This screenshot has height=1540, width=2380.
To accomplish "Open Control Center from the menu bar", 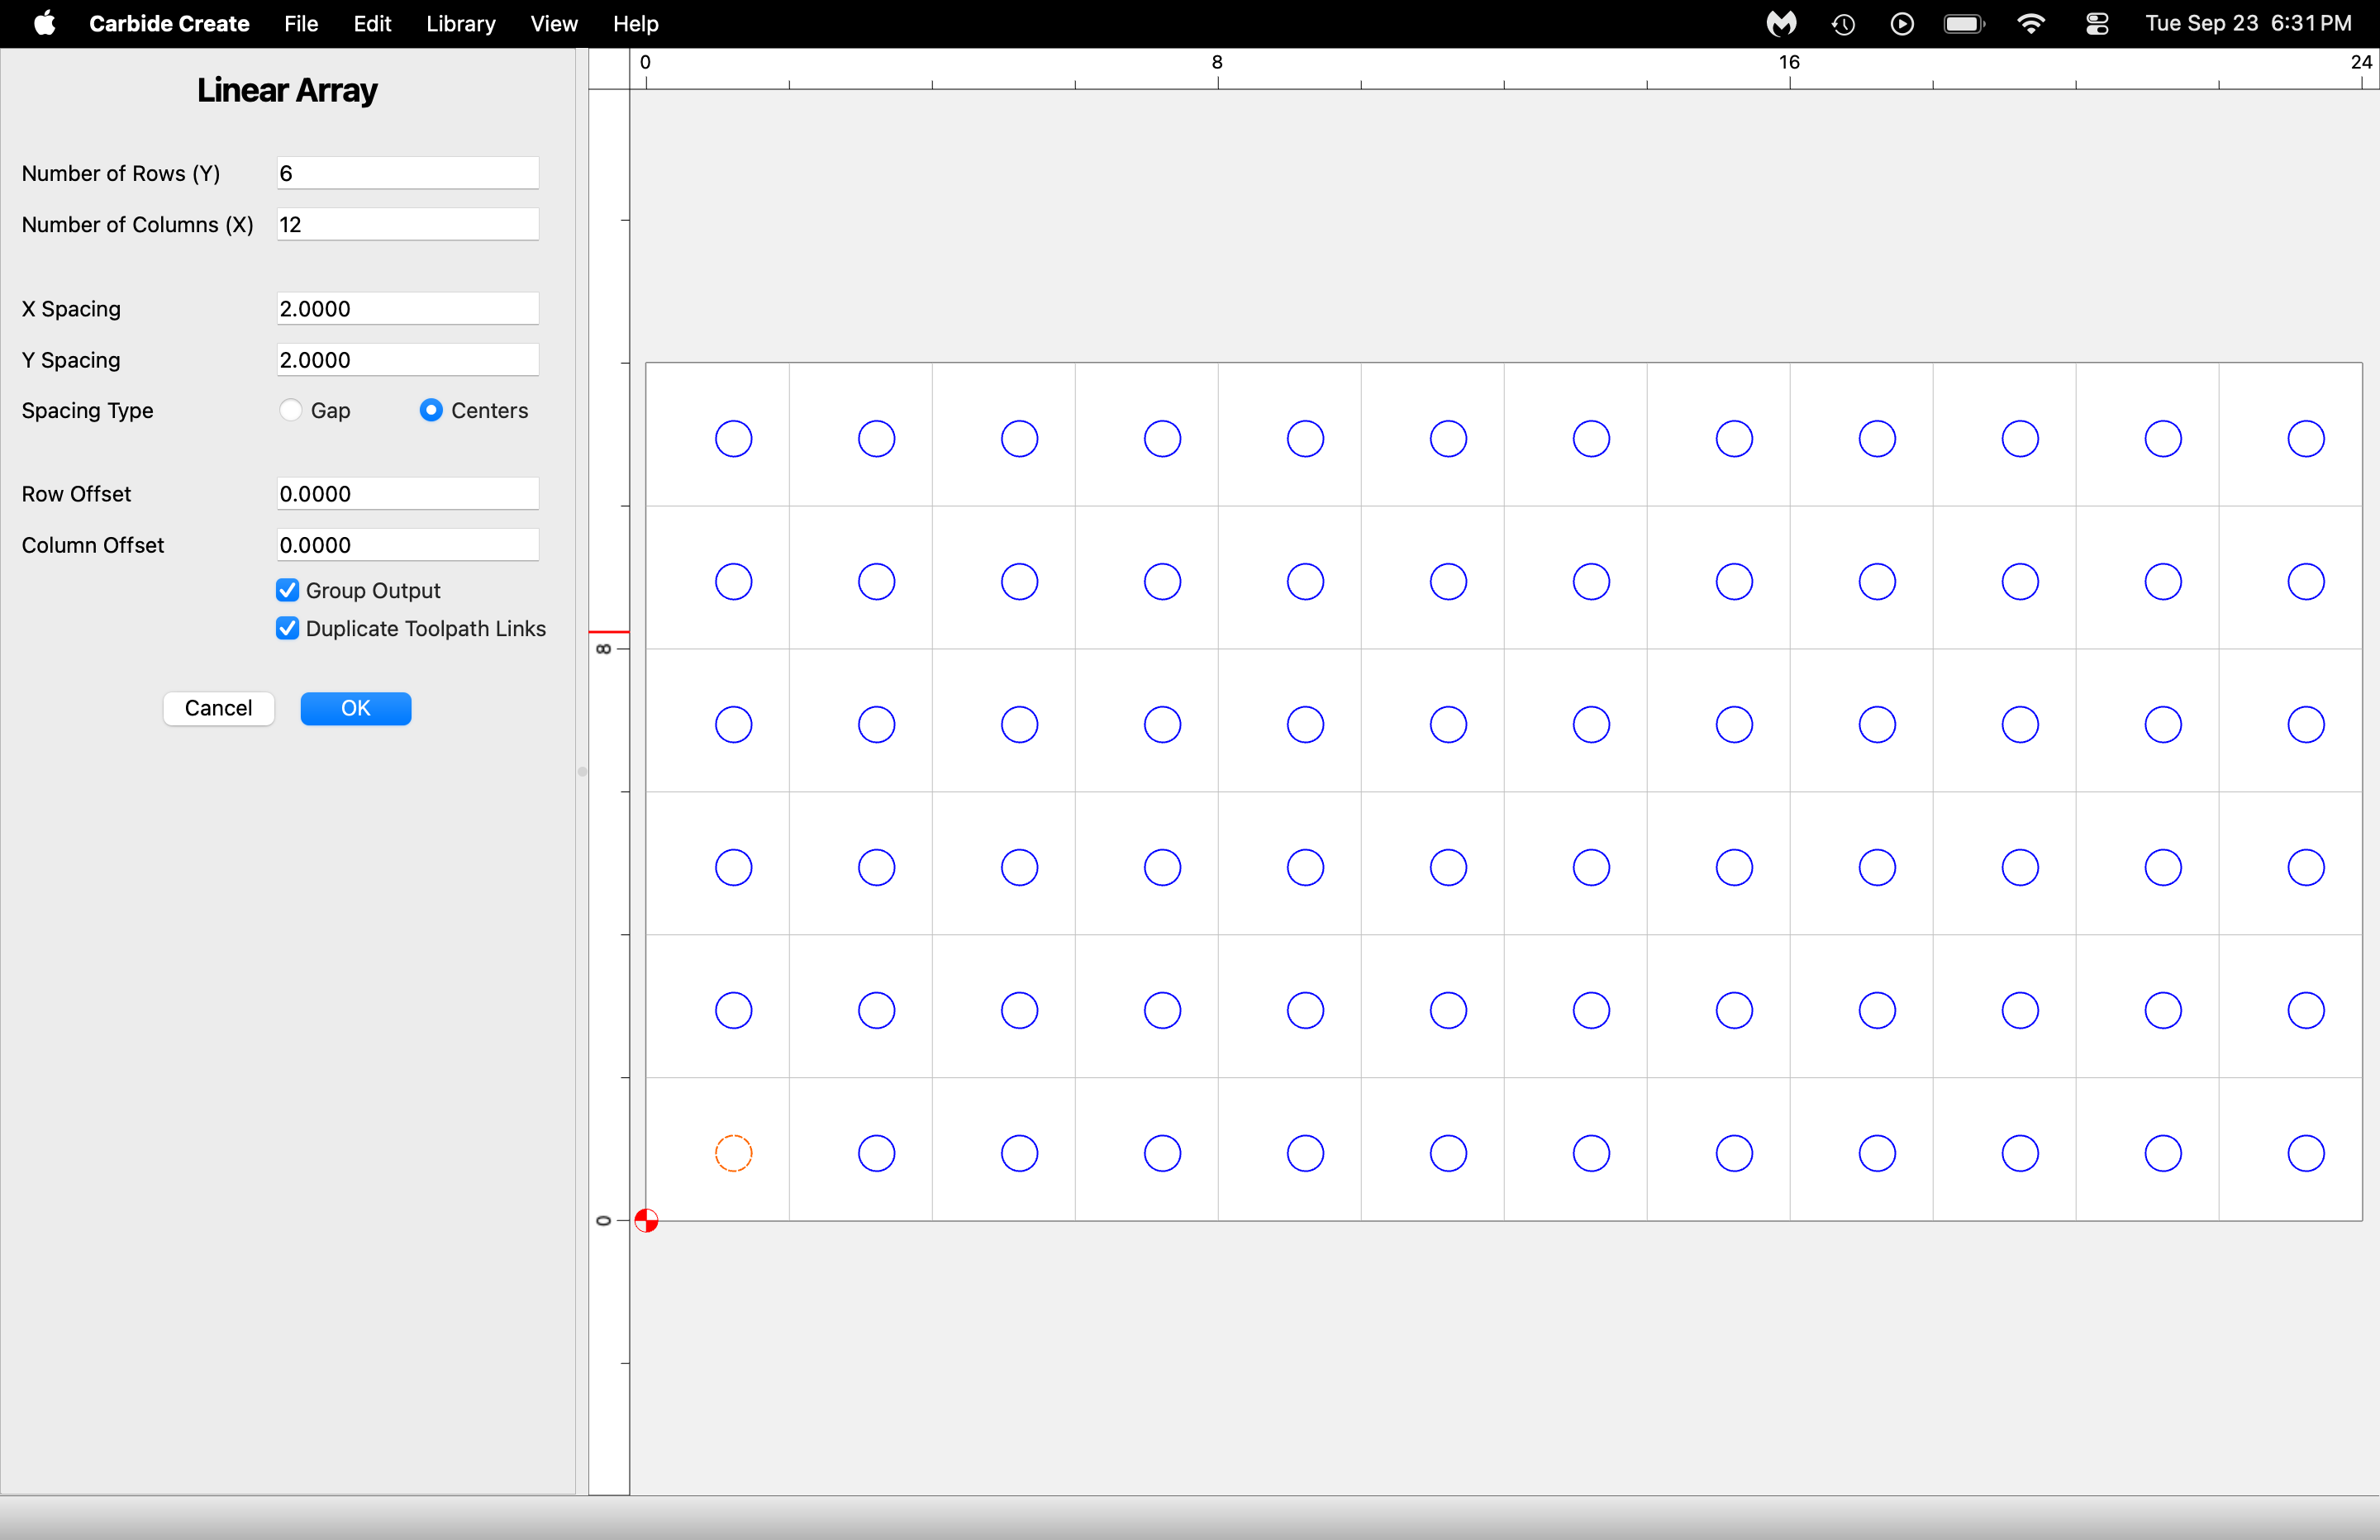I will pyautogui.click(x=2097, y=23).
